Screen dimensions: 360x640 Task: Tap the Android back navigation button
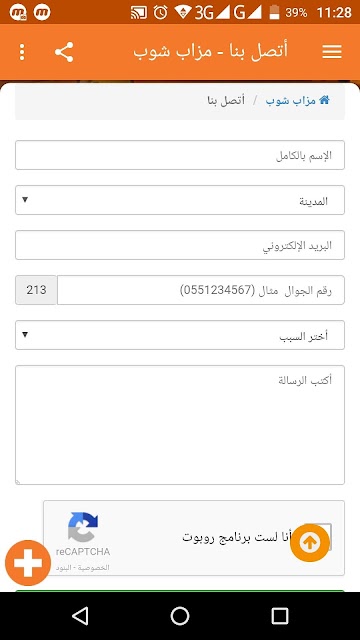click(x=80, y=616)
